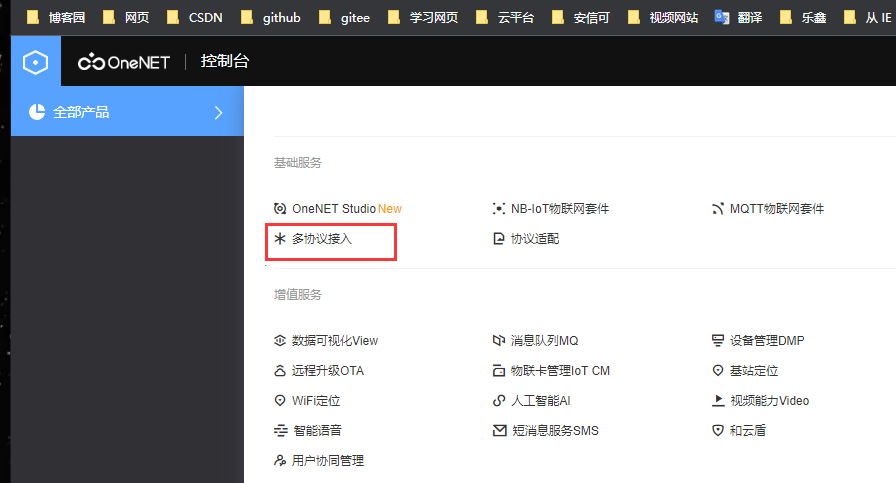Click the 消息队列MQ icon

(499, 341)
